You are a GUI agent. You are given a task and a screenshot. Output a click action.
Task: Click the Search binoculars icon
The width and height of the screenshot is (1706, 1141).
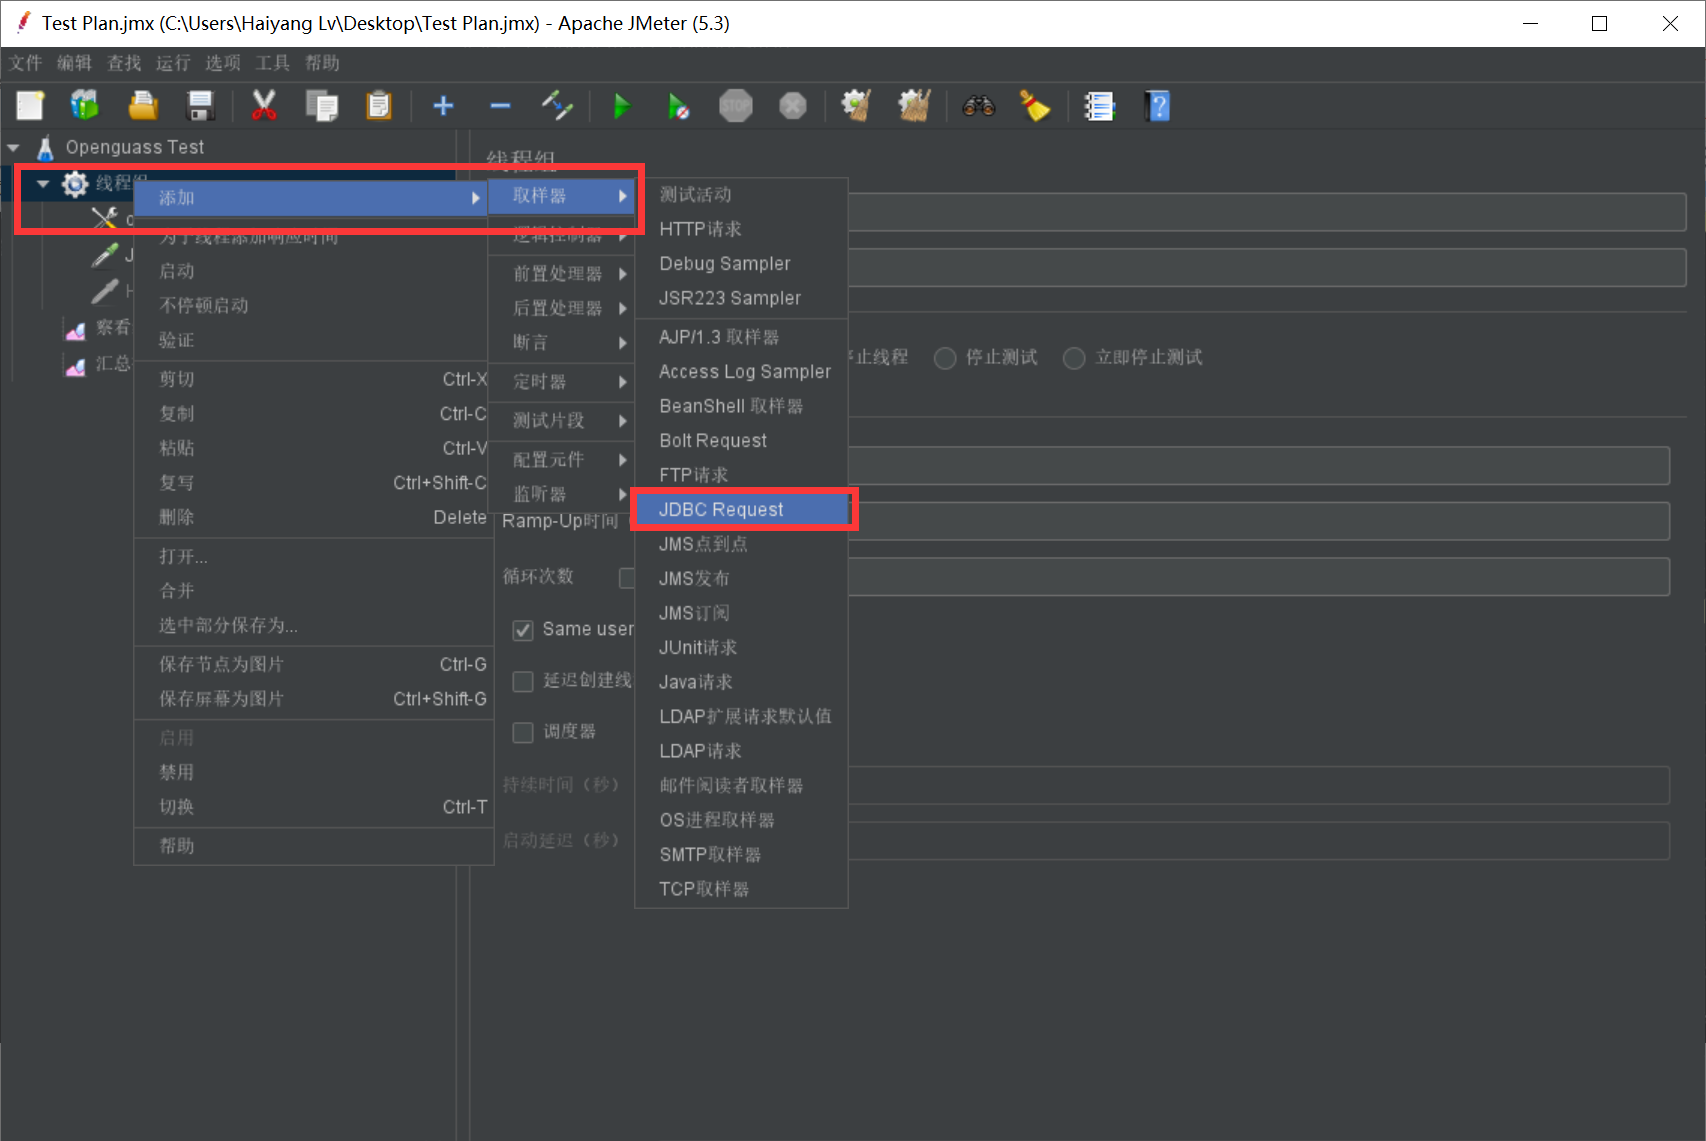click(x=978, y=105)
